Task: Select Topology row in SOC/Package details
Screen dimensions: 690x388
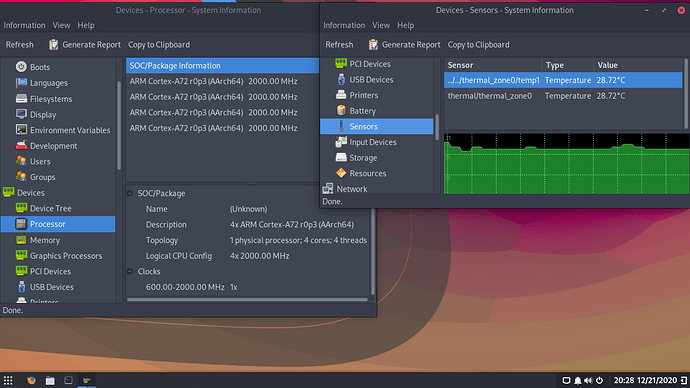Action: [x=249, y=240]
